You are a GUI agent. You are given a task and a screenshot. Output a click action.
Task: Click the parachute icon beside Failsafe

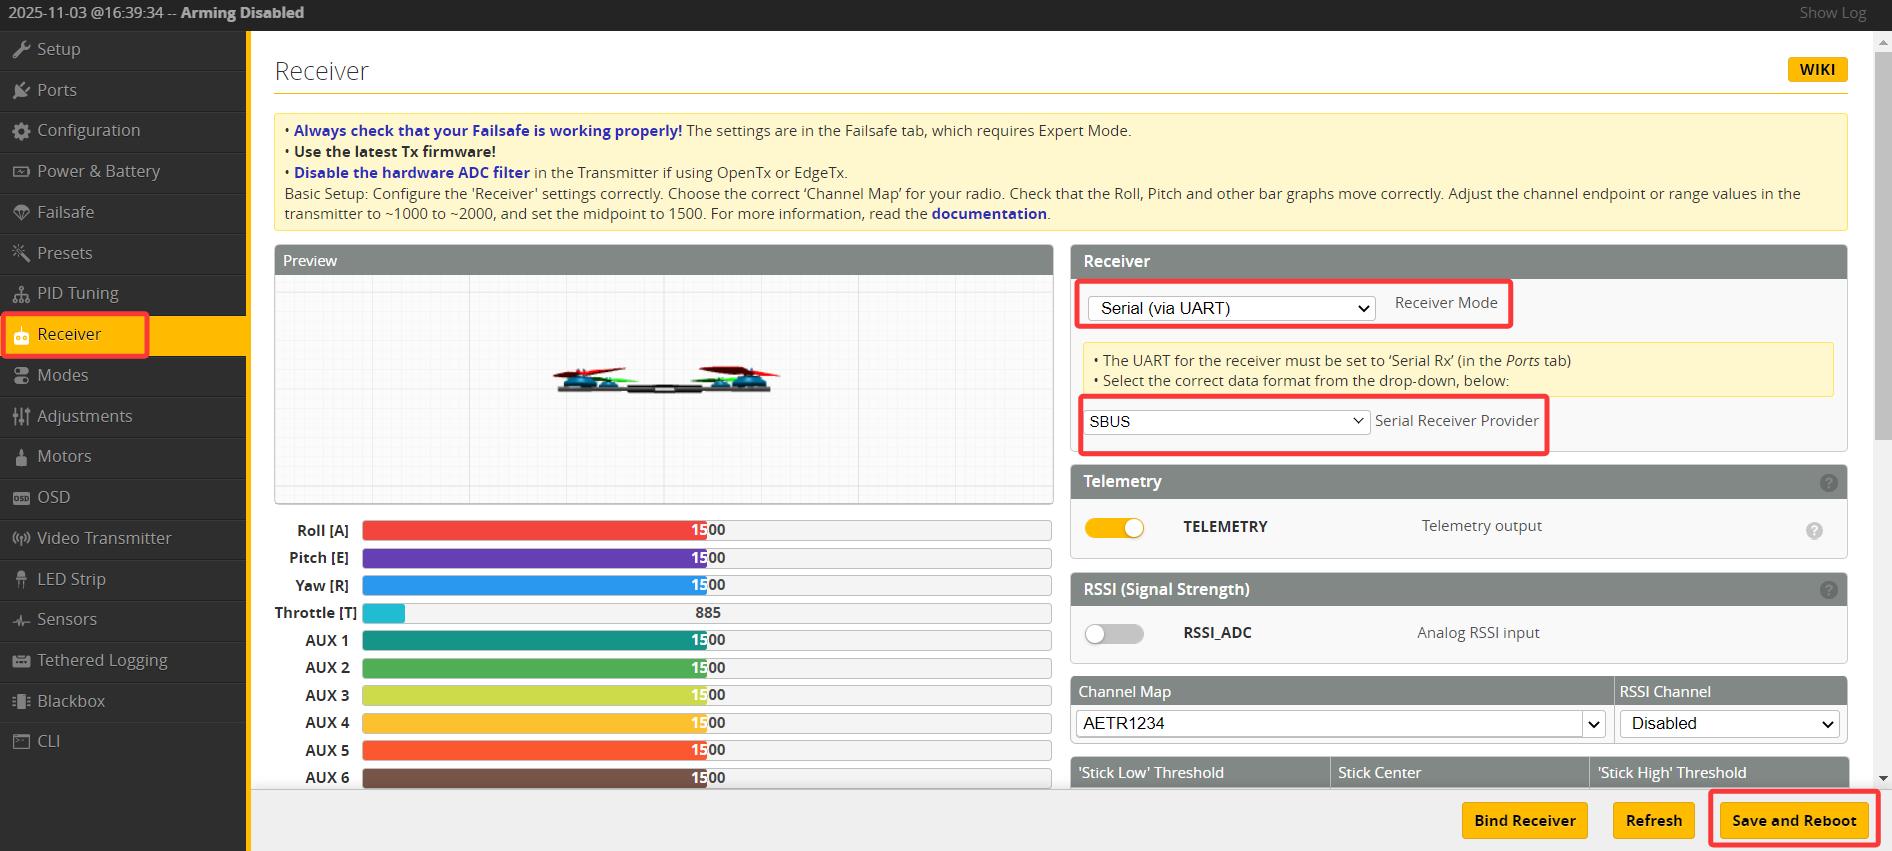pyautogui.click(x=21, y=212)
